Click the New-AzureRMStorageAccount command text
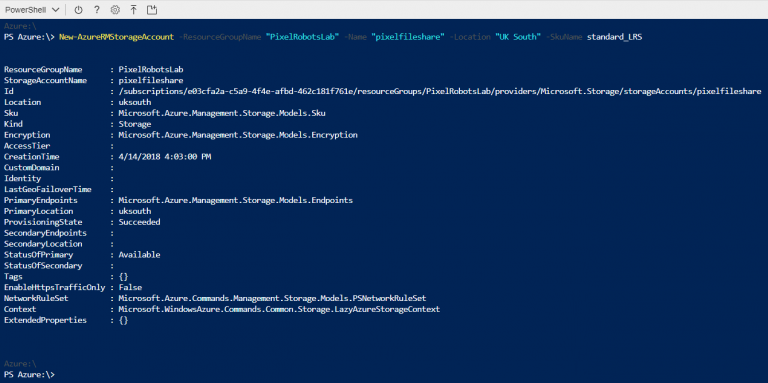This screenshot has height=383, width=768. tap(117, 37)
